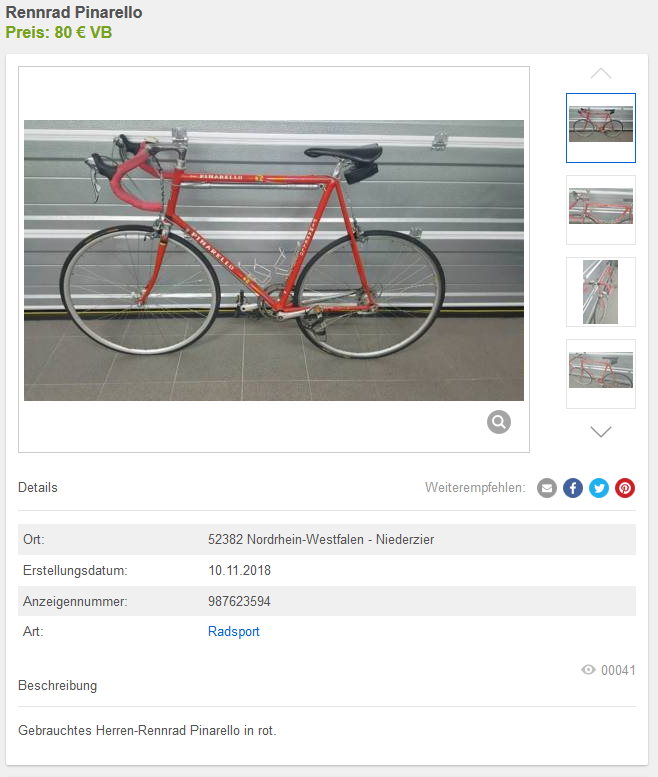This screenshot has width=658, height=777.
Task: Pin listing on Pinterest
Action: coord(625,488)
